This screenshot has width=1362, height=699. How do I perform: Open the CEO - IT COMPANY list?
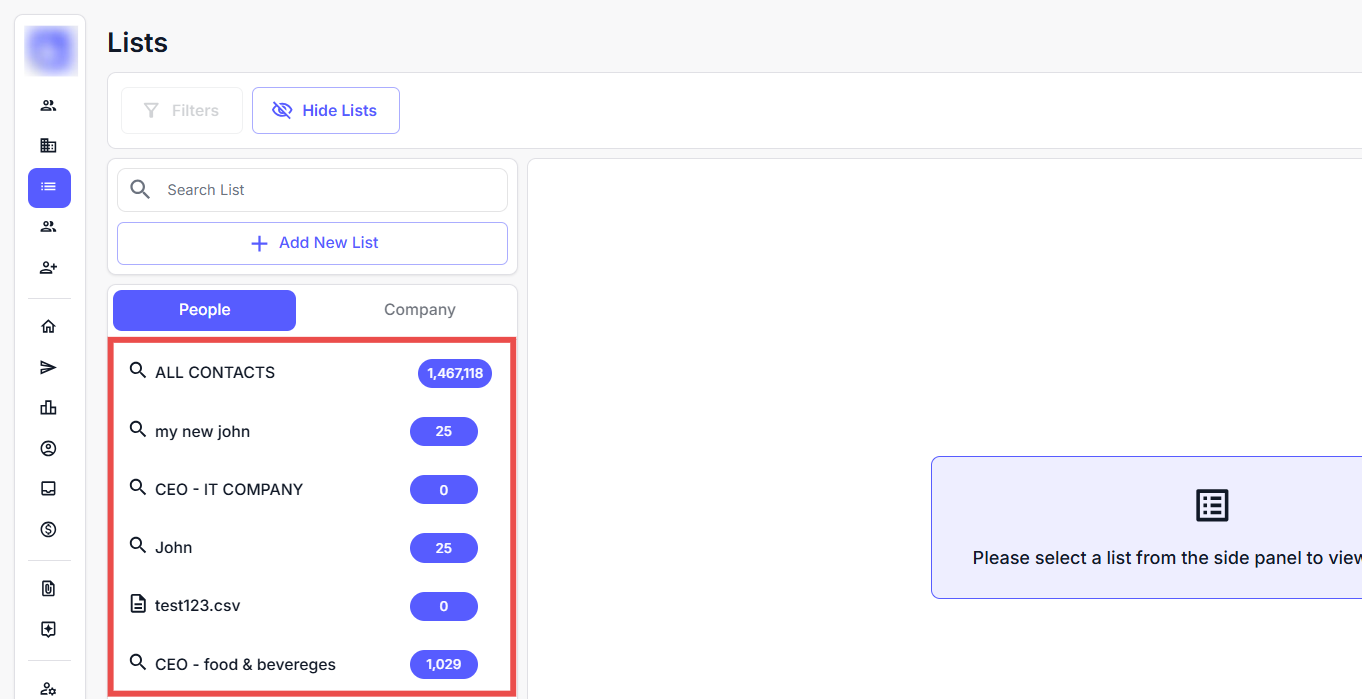(x=229, y=490)
